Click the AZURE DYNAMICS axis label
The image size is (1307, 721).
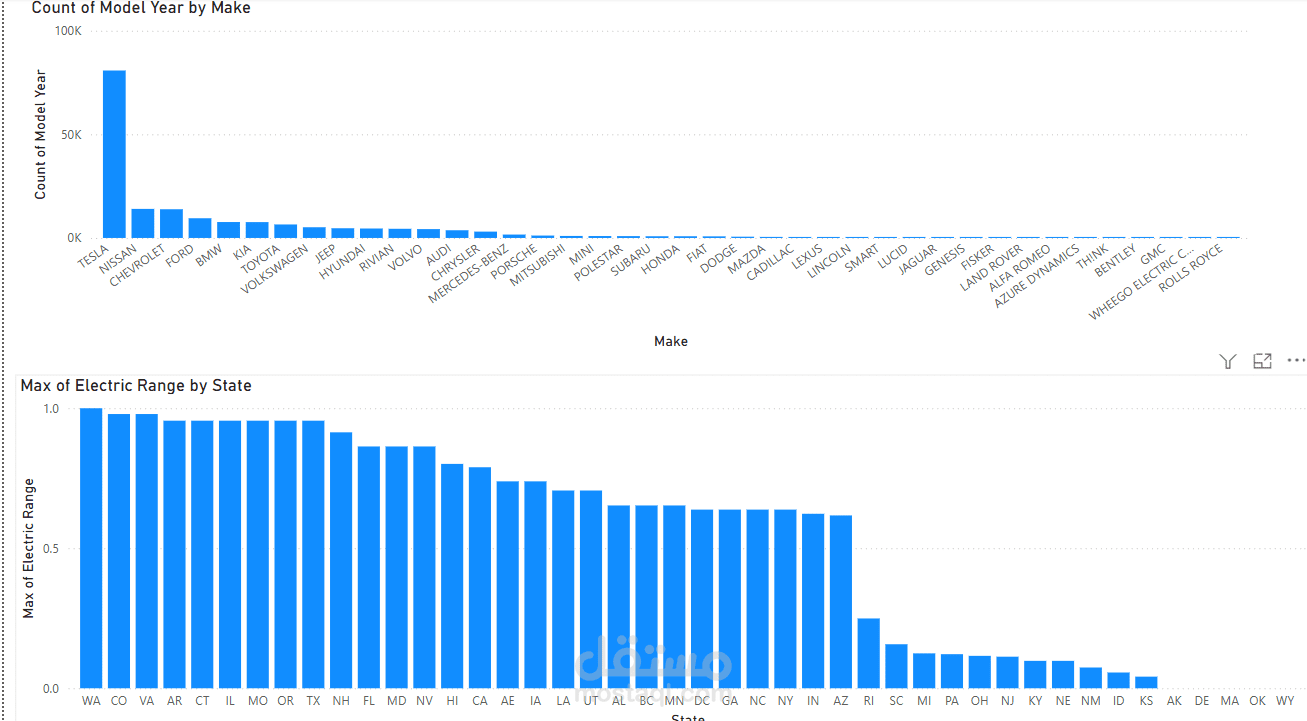1038,274
